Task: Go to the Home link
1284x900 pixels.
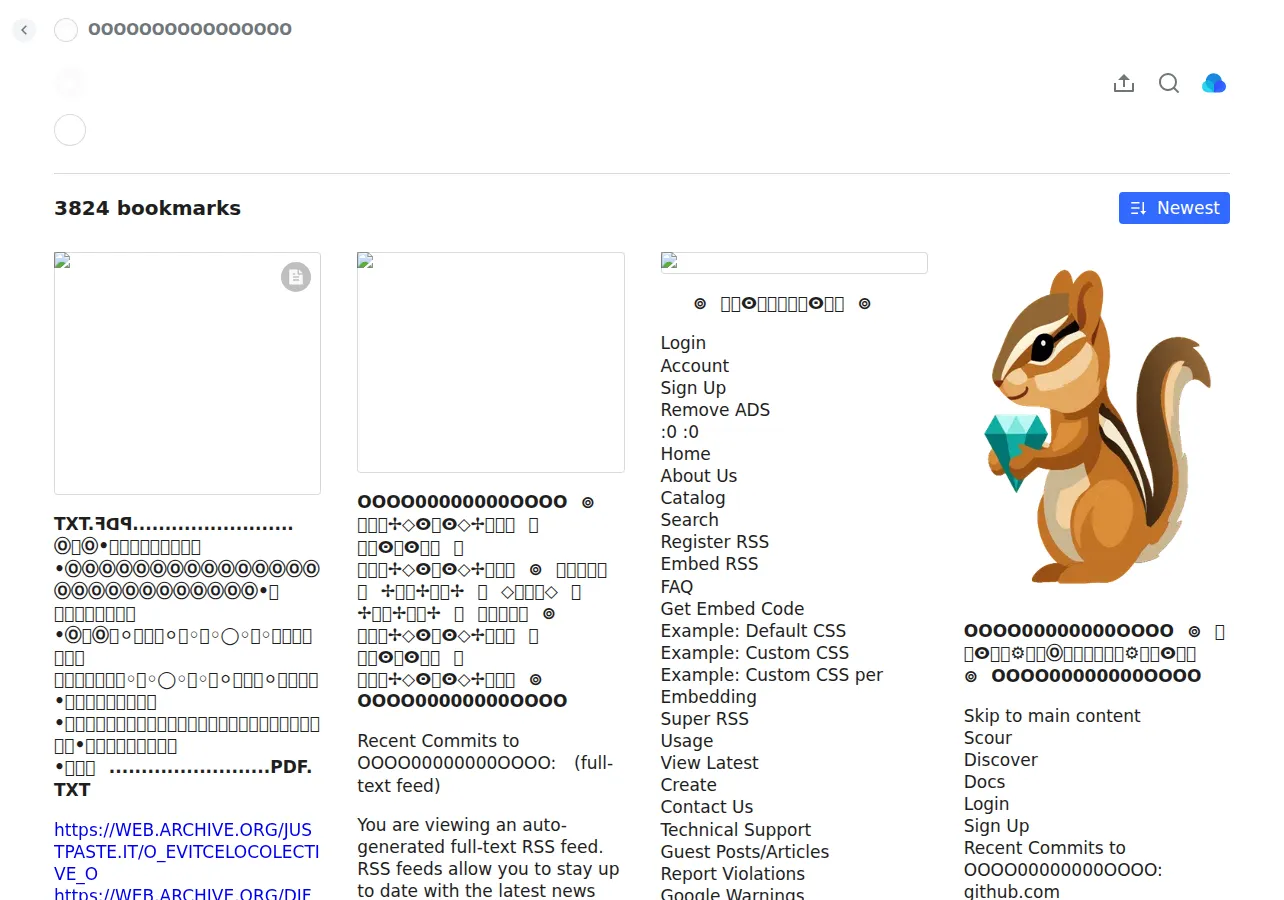Action: point(685,454)
